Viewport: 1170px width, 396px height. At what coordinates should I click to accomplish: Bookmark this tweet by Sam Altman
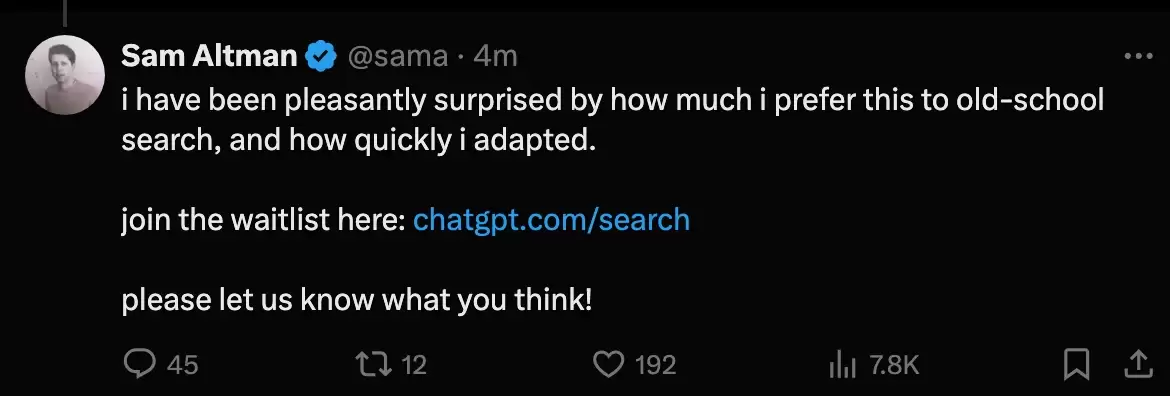coord(1076,364)
